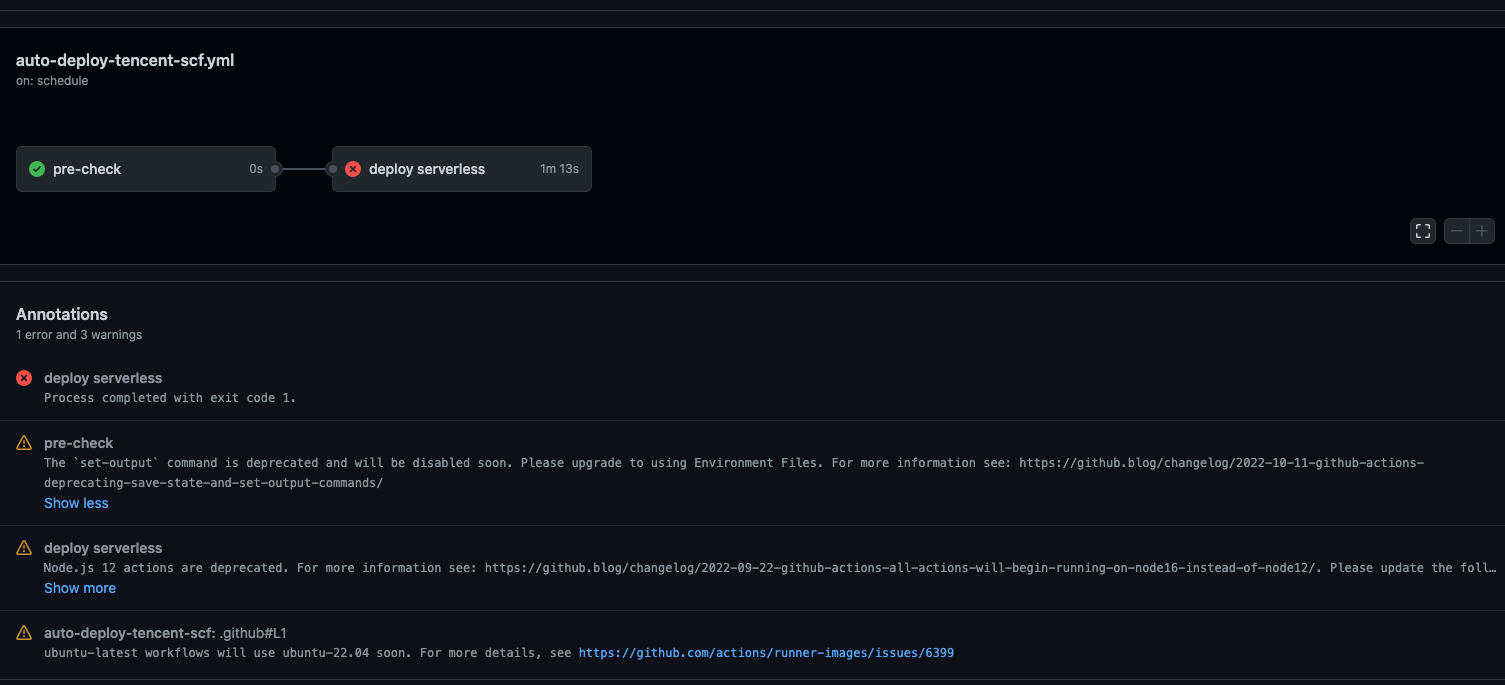Click the 1m 13s duration label
The image size is (1505, 685).
[x=558, y=168]
